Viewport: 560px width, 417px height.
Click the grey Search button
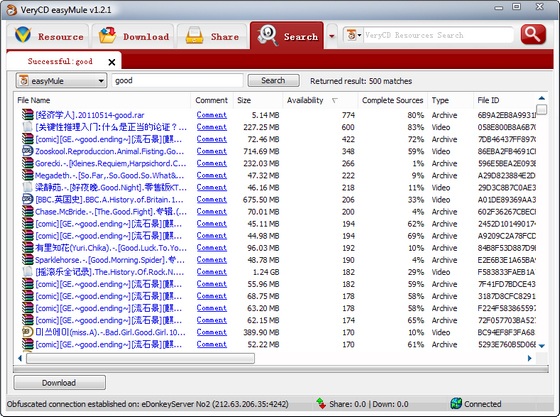273,81
